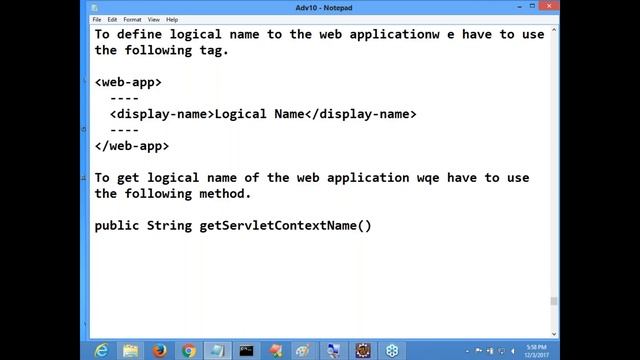Open the red flower taskbar app
The image size is (640, 360).
click(276, 351)
